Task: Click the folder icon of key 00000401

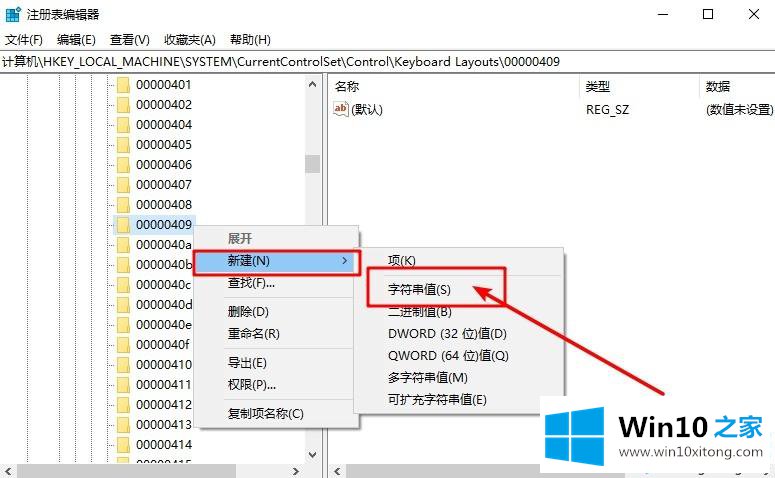Action: click(123, 85)
